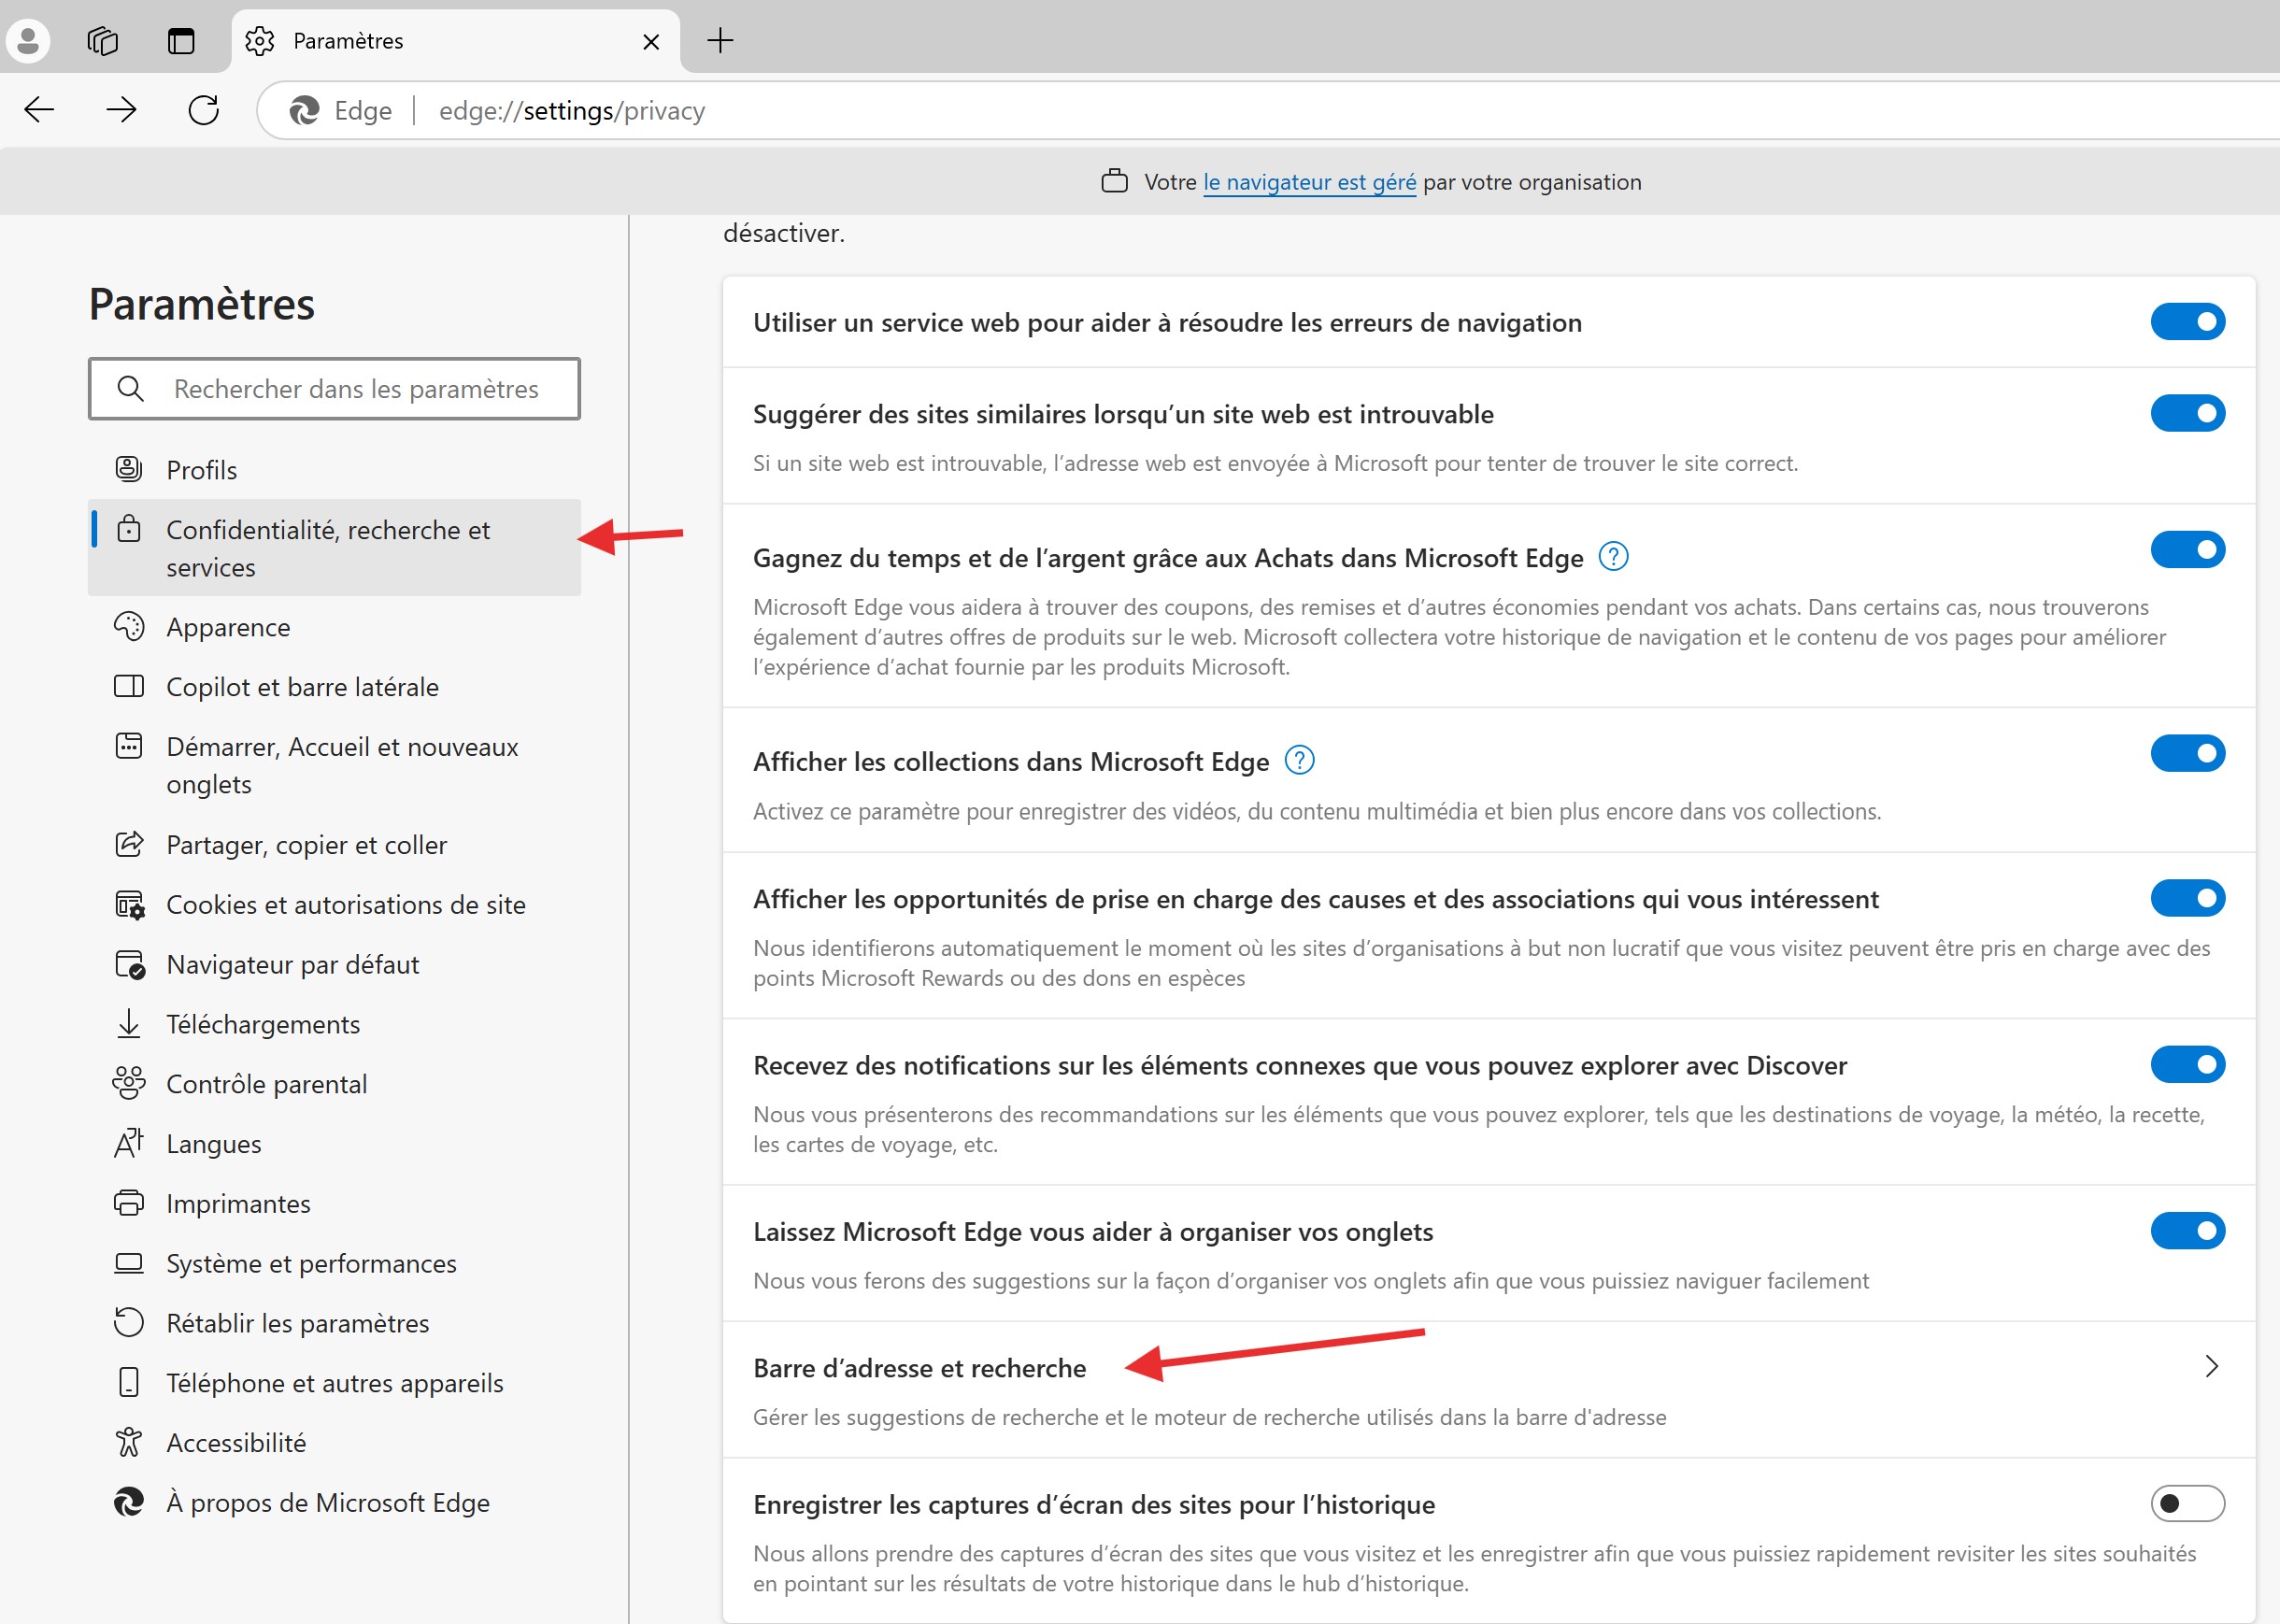Select 'Confidentialité, recherche et services'
Image resolution: width=2280 pixels, height=1624 pixels.
pos(334,548)
